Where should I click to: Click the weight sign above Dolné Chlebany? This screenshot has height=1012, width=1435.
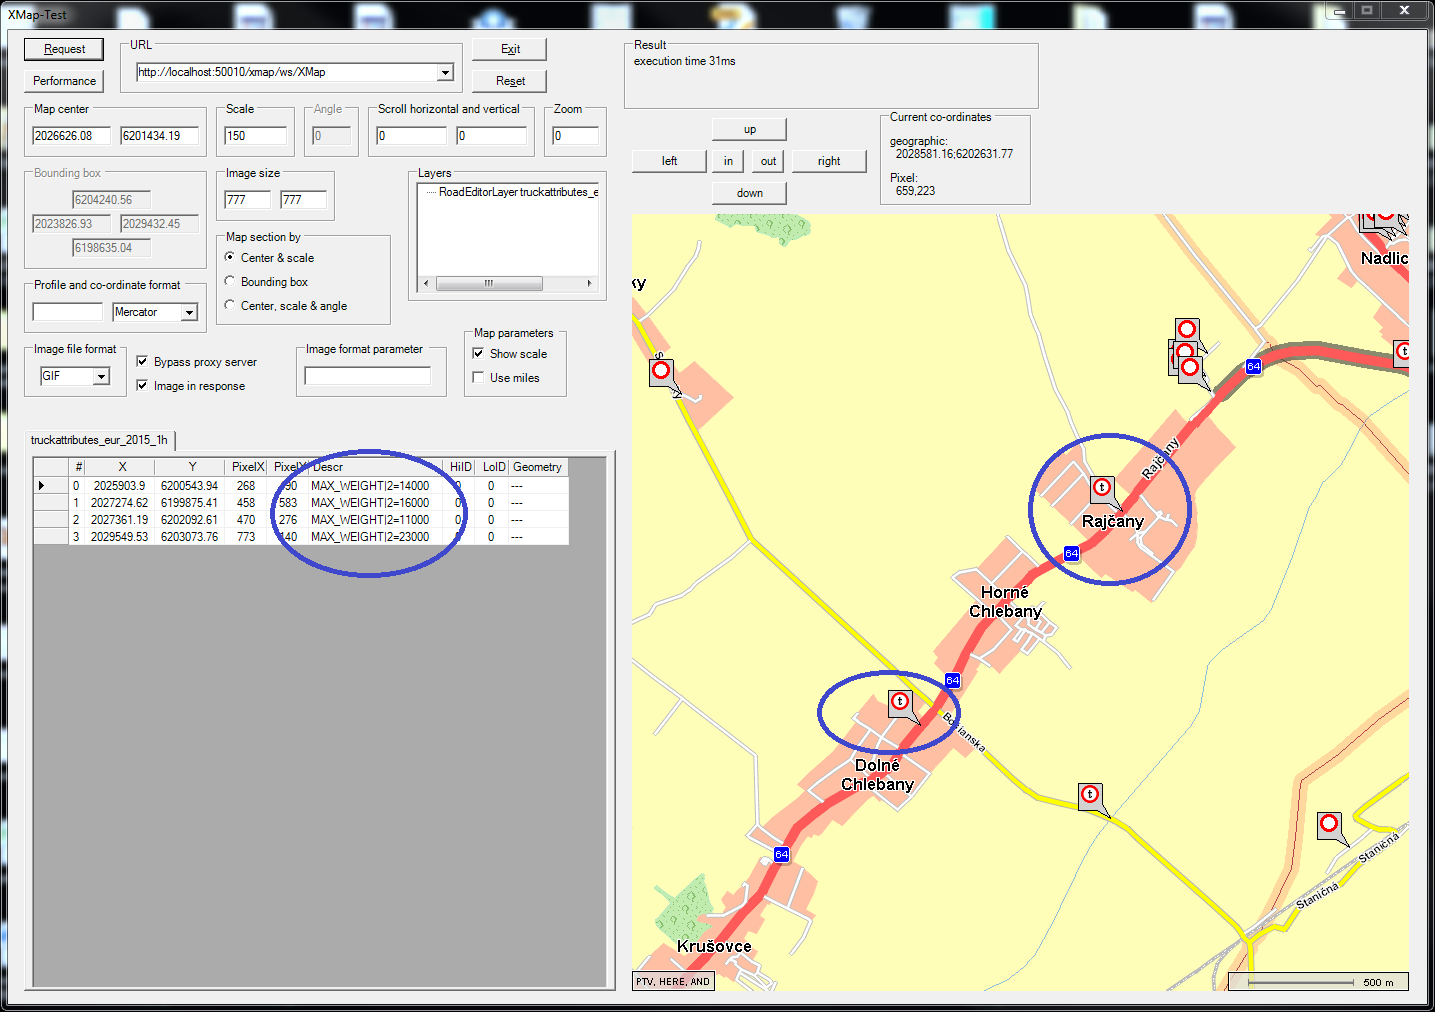click(900, 701)
